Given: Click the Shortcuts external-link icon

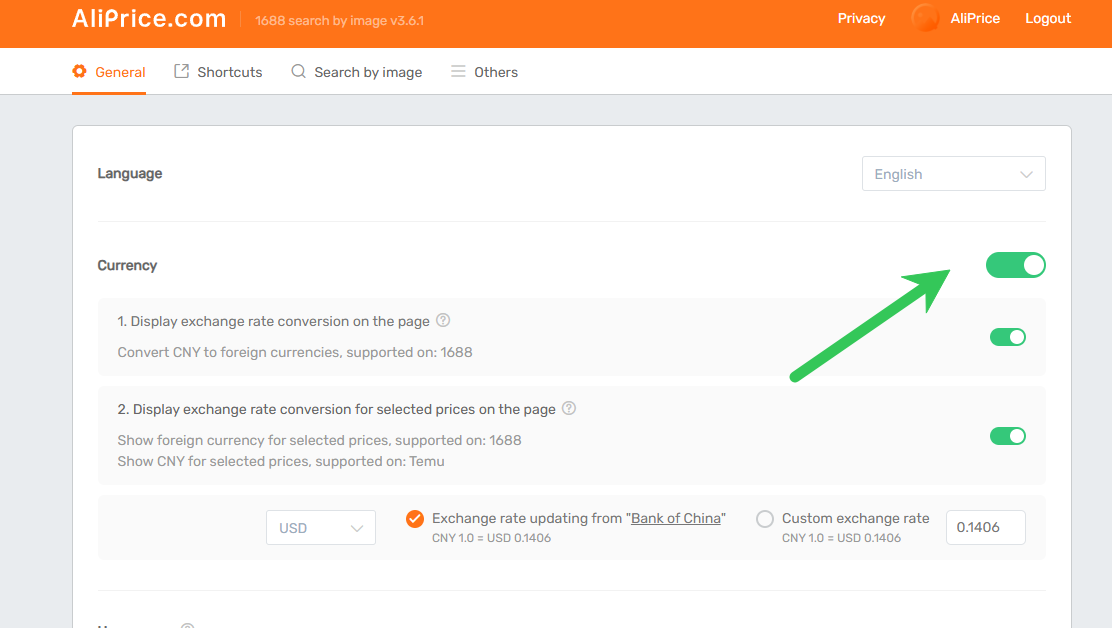Looking at the screenshot, I should (x=182, y=72).
